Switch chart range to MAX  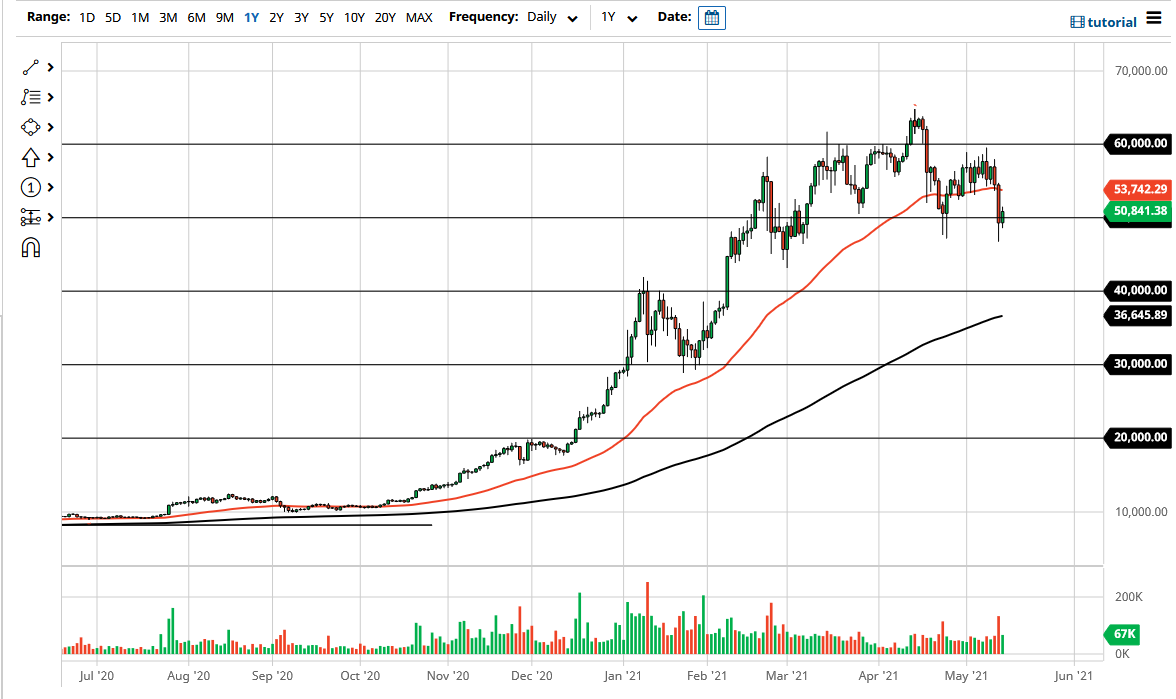tap(419, 17)
